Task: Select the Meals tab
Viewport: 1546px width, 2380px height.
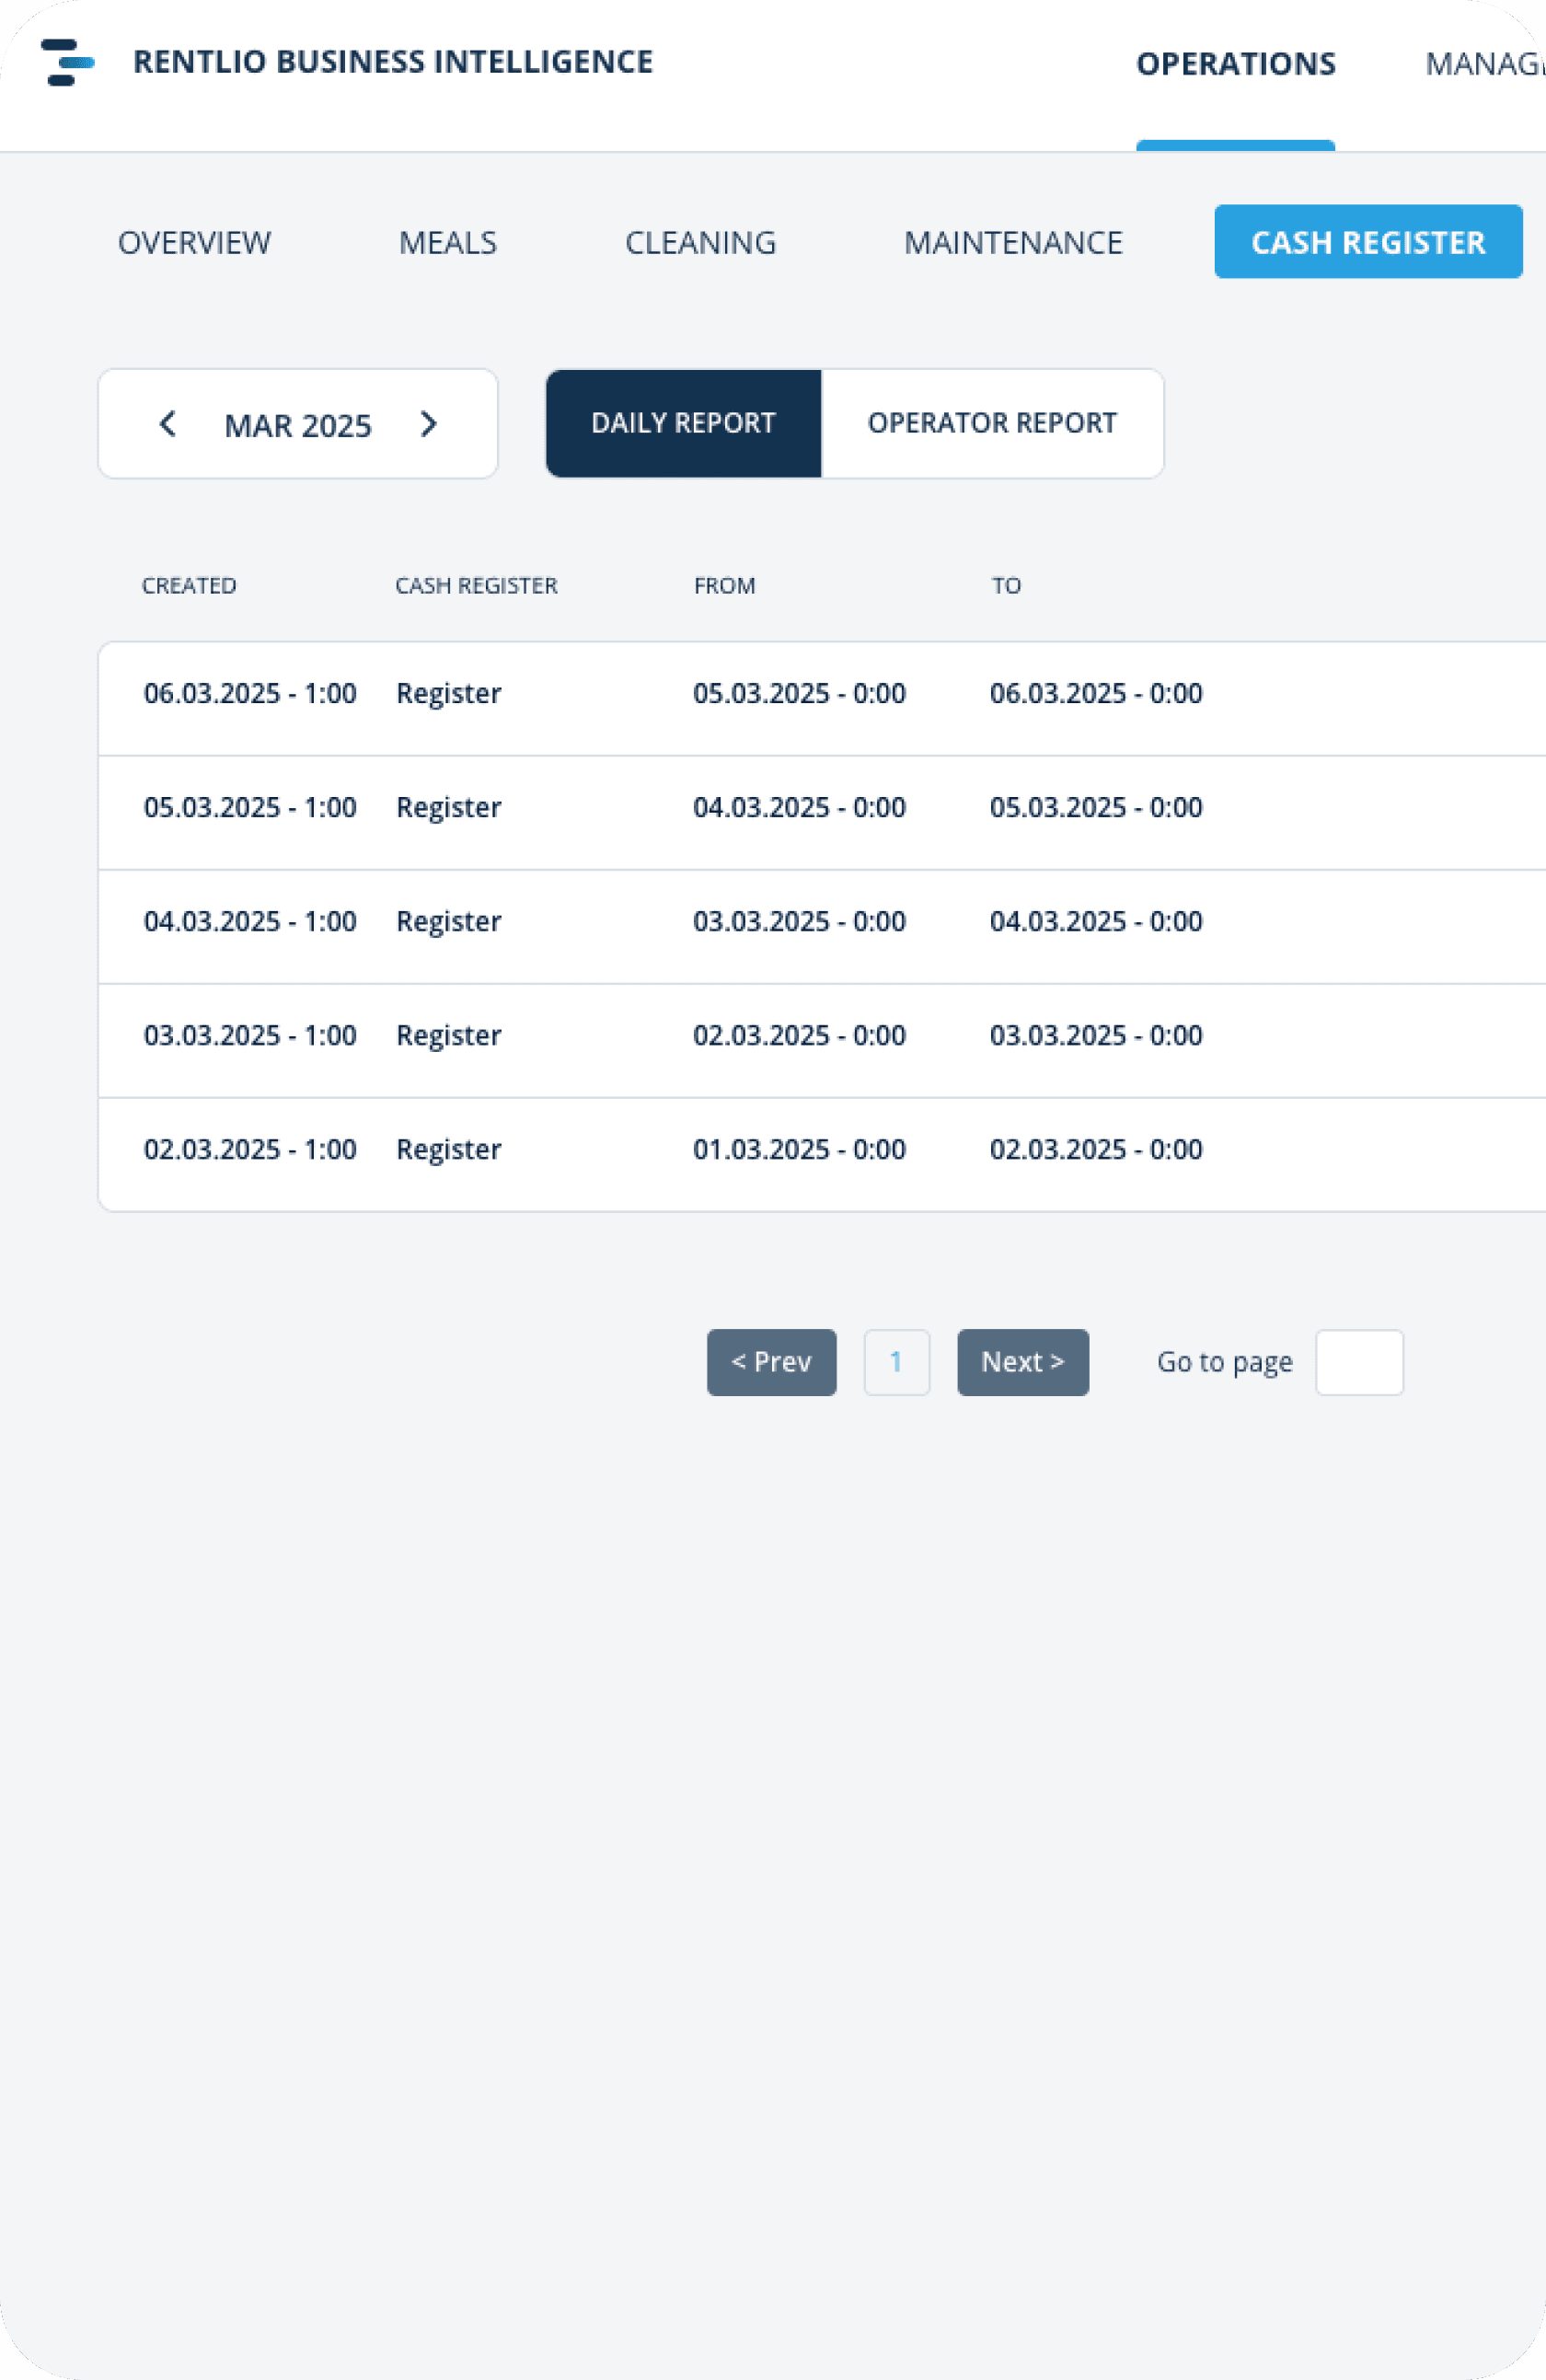Action: point(448,241)
